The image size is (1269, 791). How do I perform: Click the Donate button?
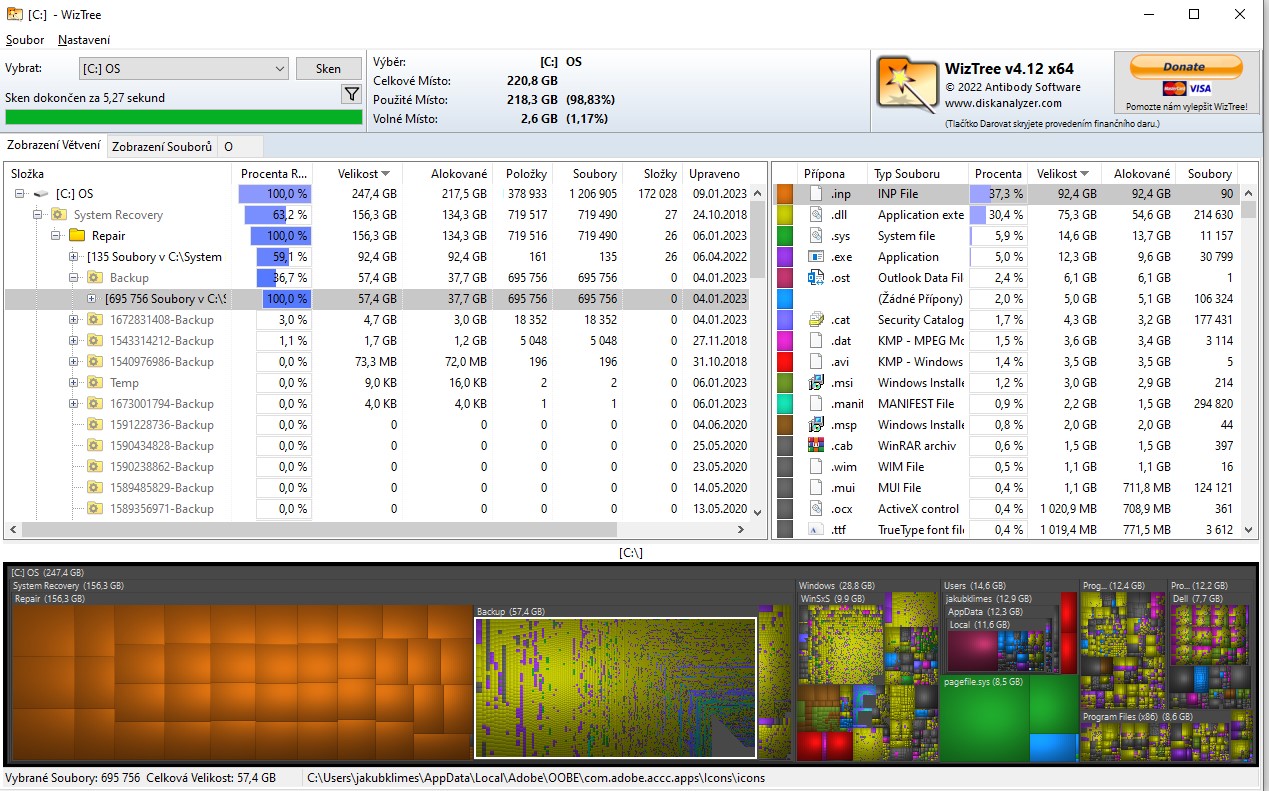[1186, 66]
